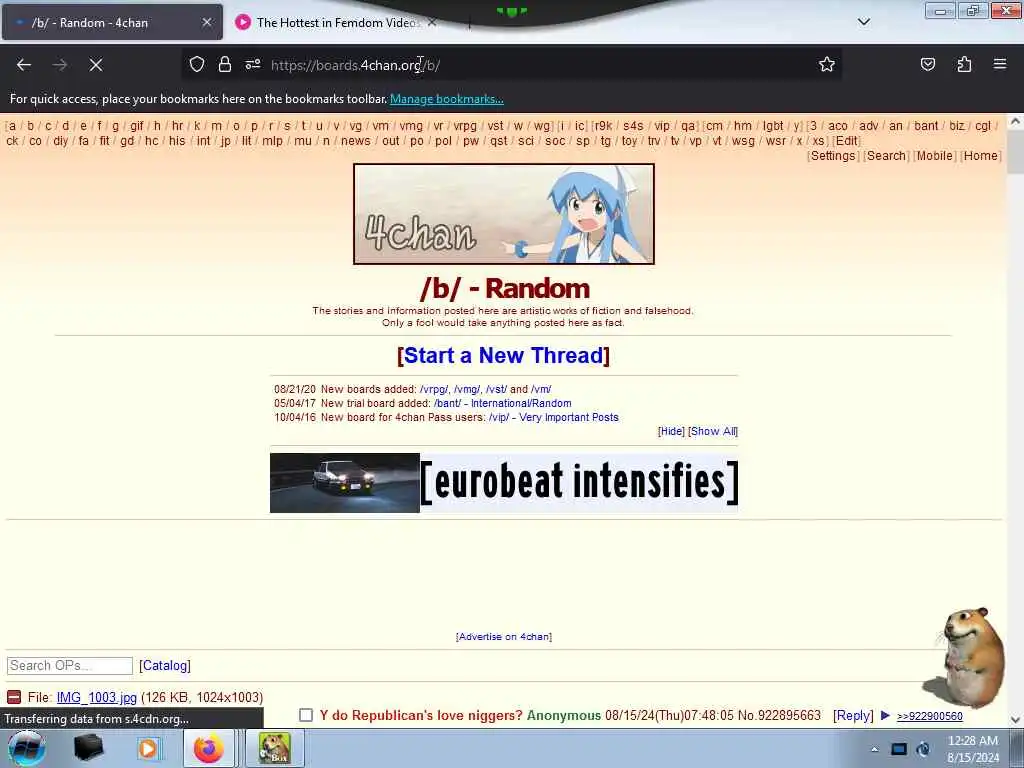Open /bant/ - International/Random link
This screenshot has height=768, width=1024.
click(502, 404)
